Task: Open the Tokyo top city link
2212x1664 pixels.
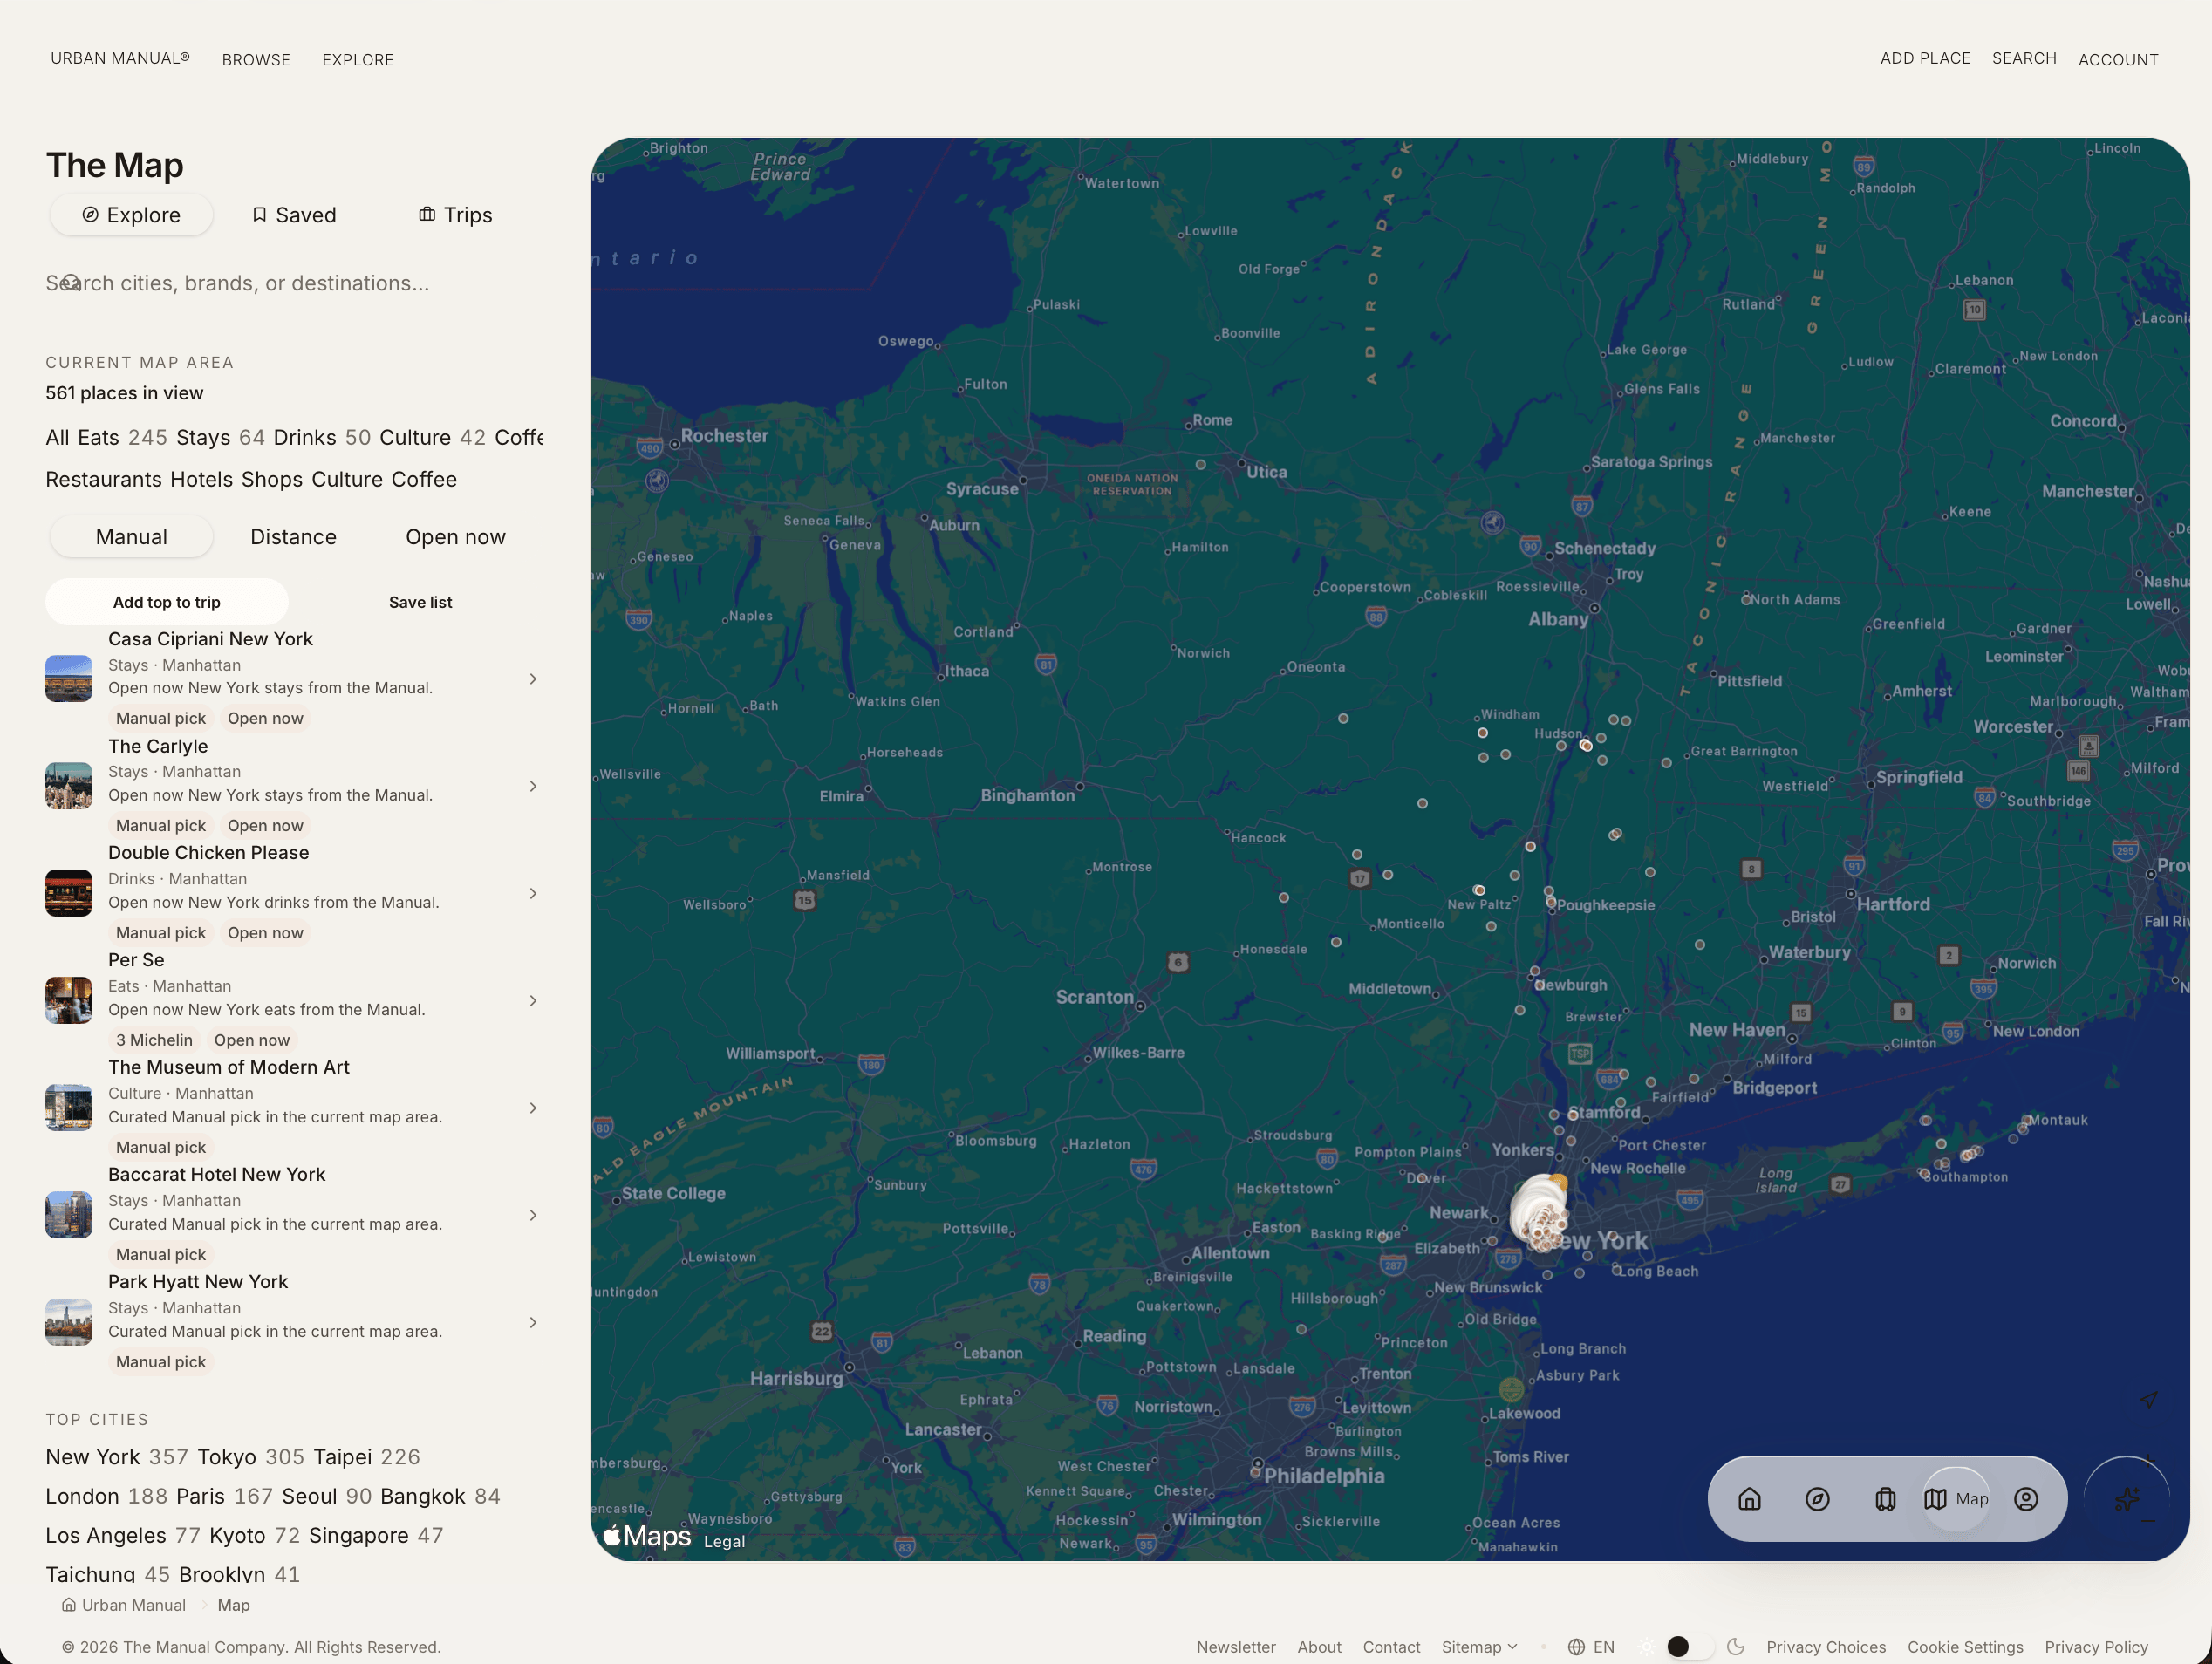Action: 251,1457
